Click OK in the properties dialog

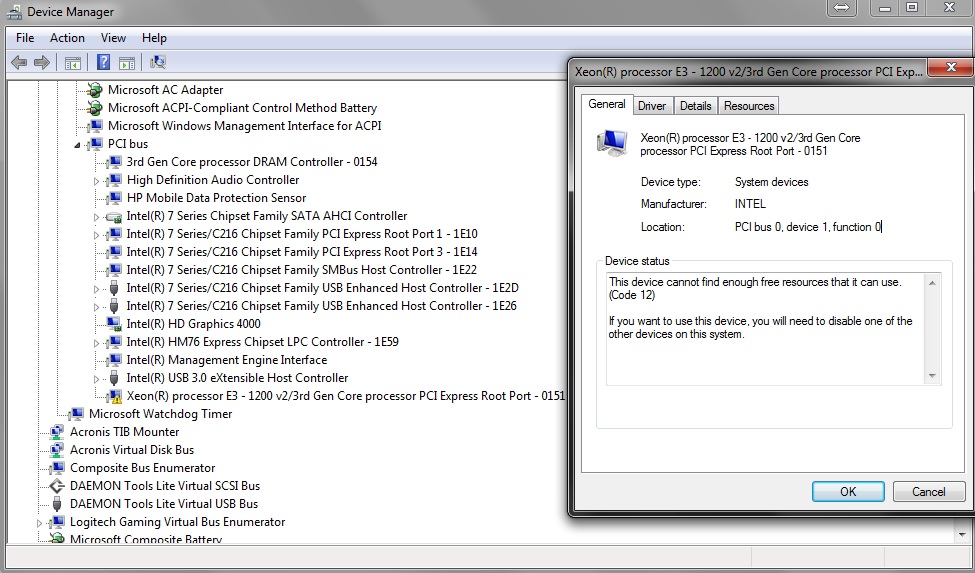(848, 492)
